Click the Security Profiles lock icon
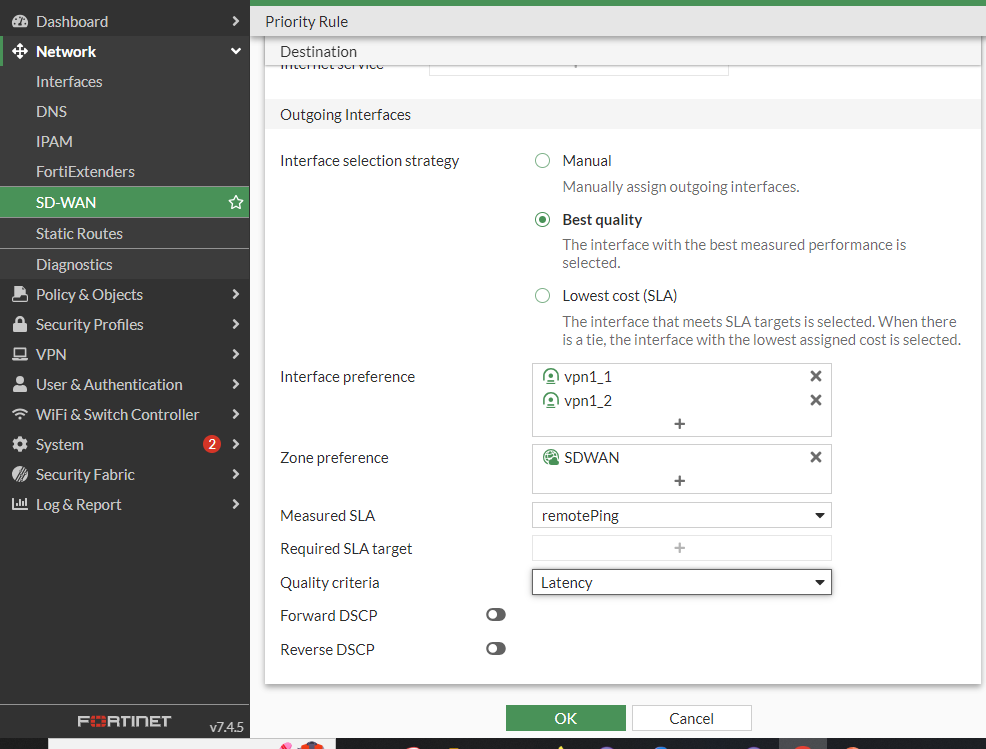The height and width of the screenshot is (749, 986). [x=20, y=325]
